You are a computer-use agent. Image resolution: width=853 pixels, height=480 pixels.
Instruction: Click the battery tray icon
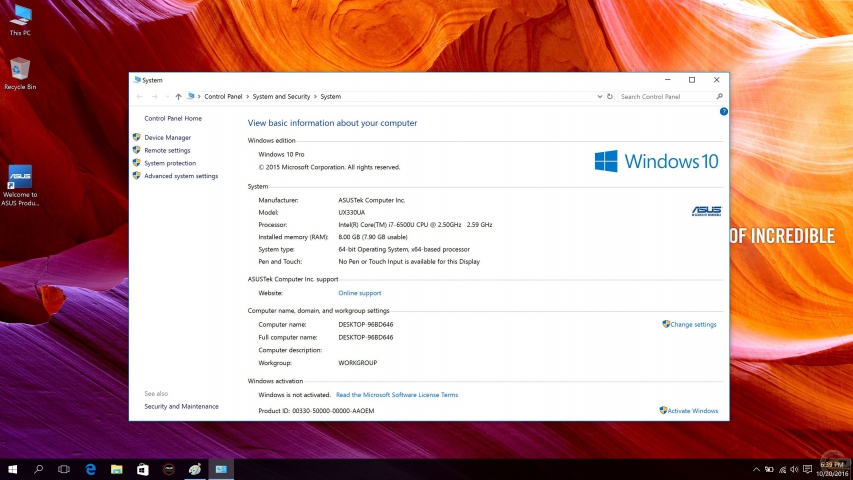click(769, 470)
